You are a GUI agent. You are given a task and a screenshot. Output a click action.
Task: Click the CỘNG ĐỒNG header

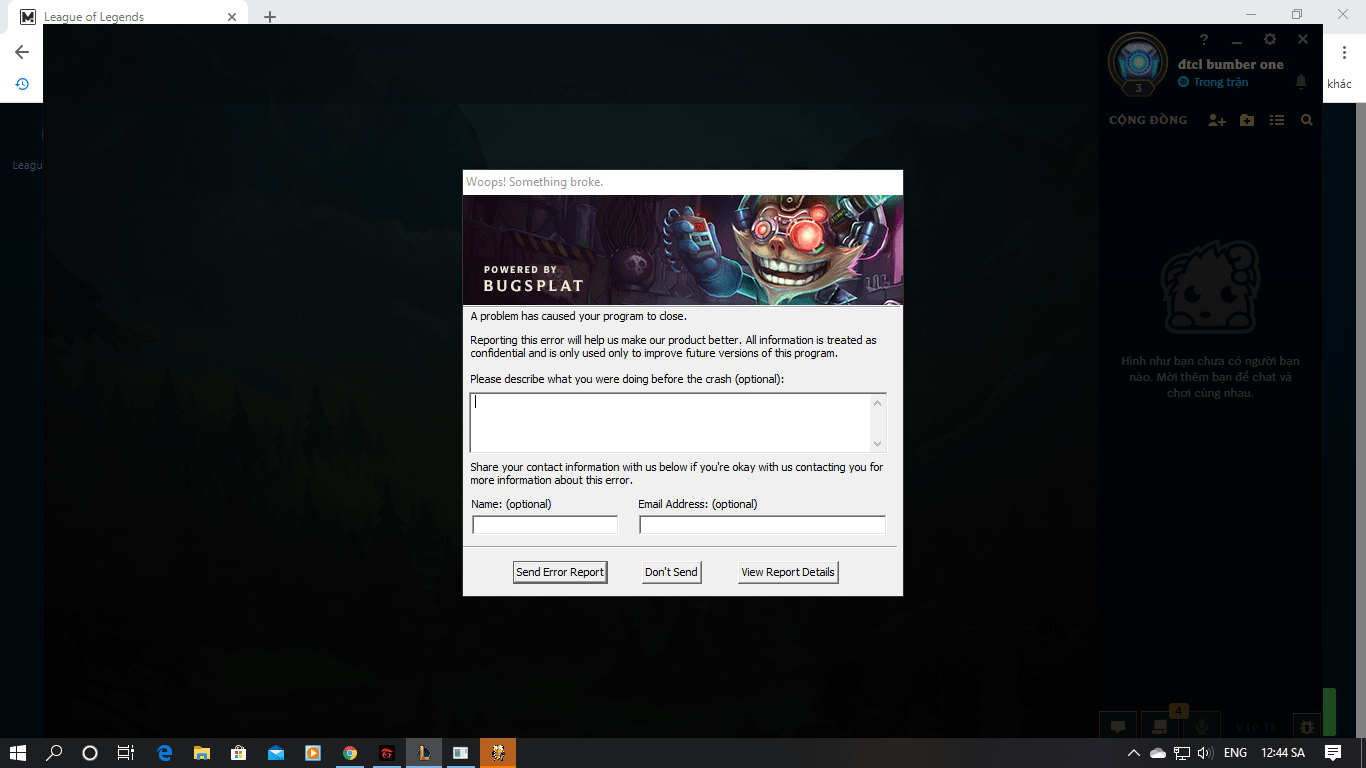[x=1148, y=120]
